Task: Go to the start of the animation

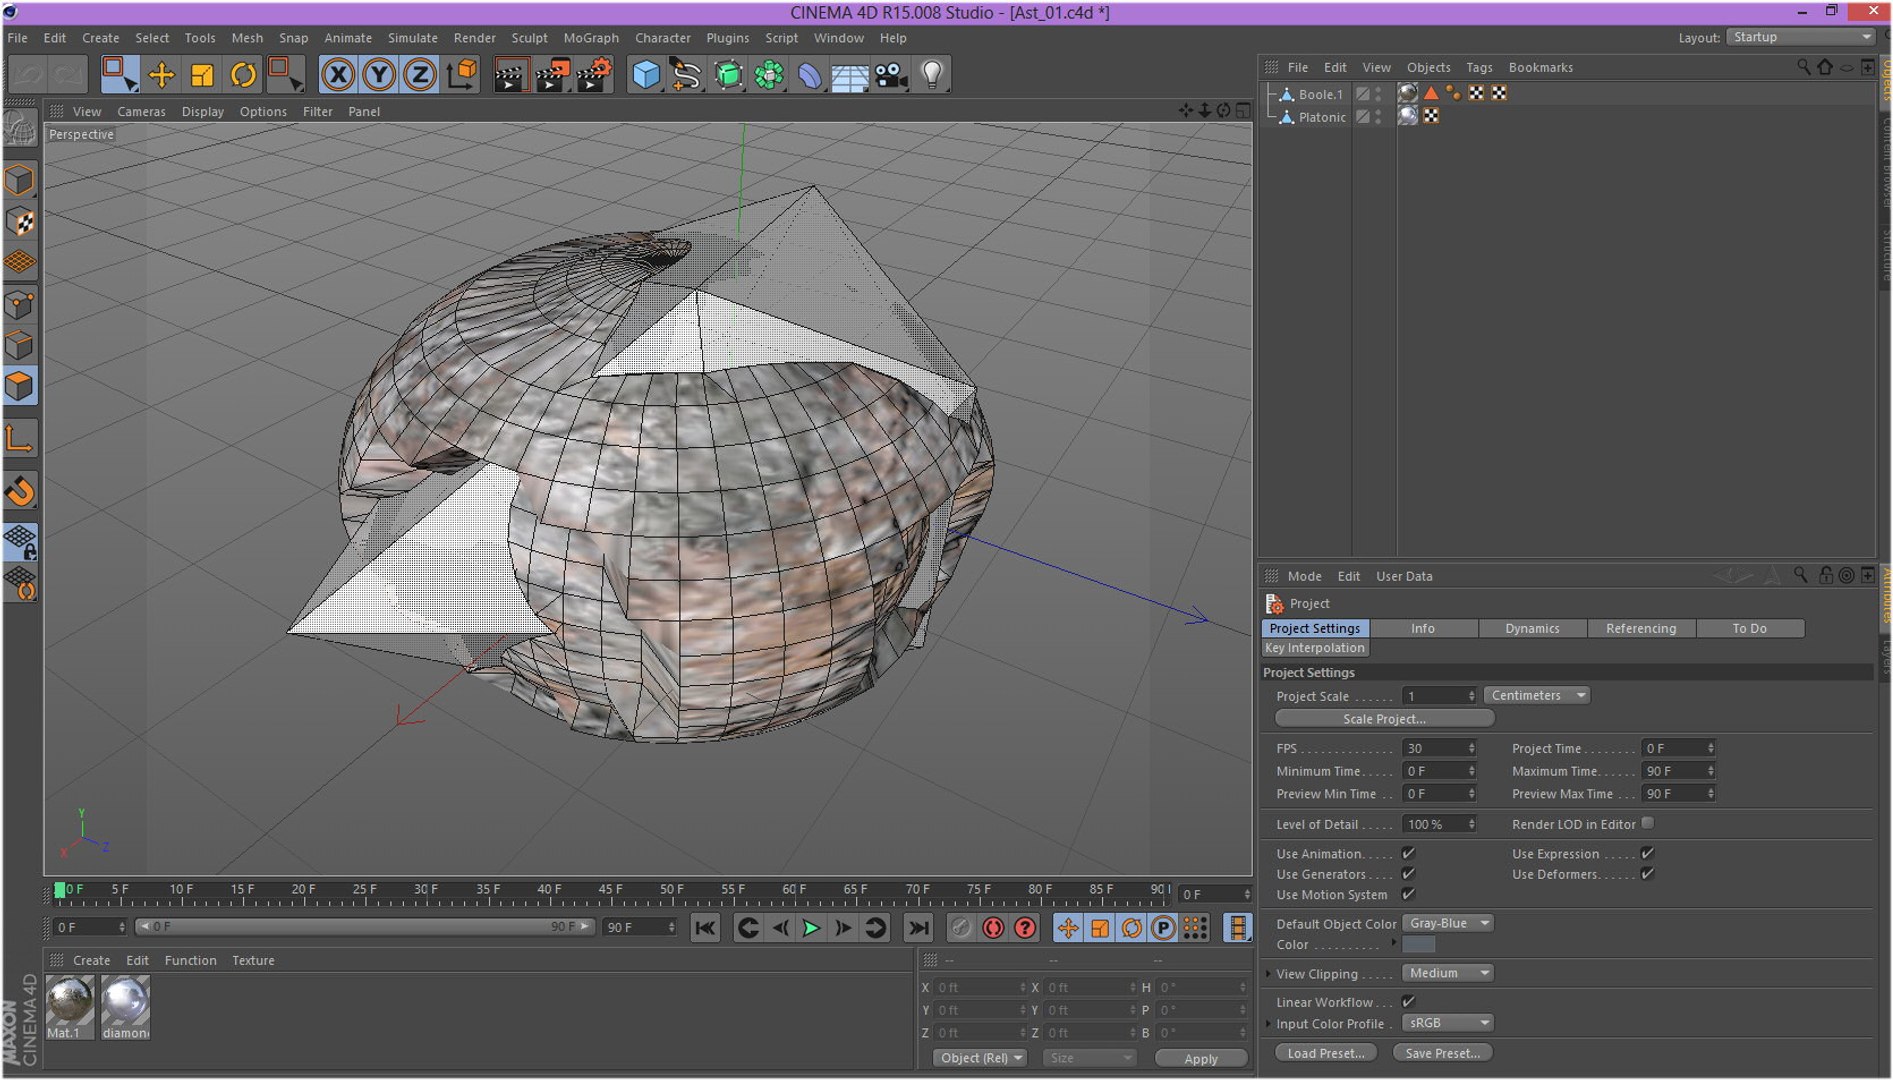Action: pos(705,928)
